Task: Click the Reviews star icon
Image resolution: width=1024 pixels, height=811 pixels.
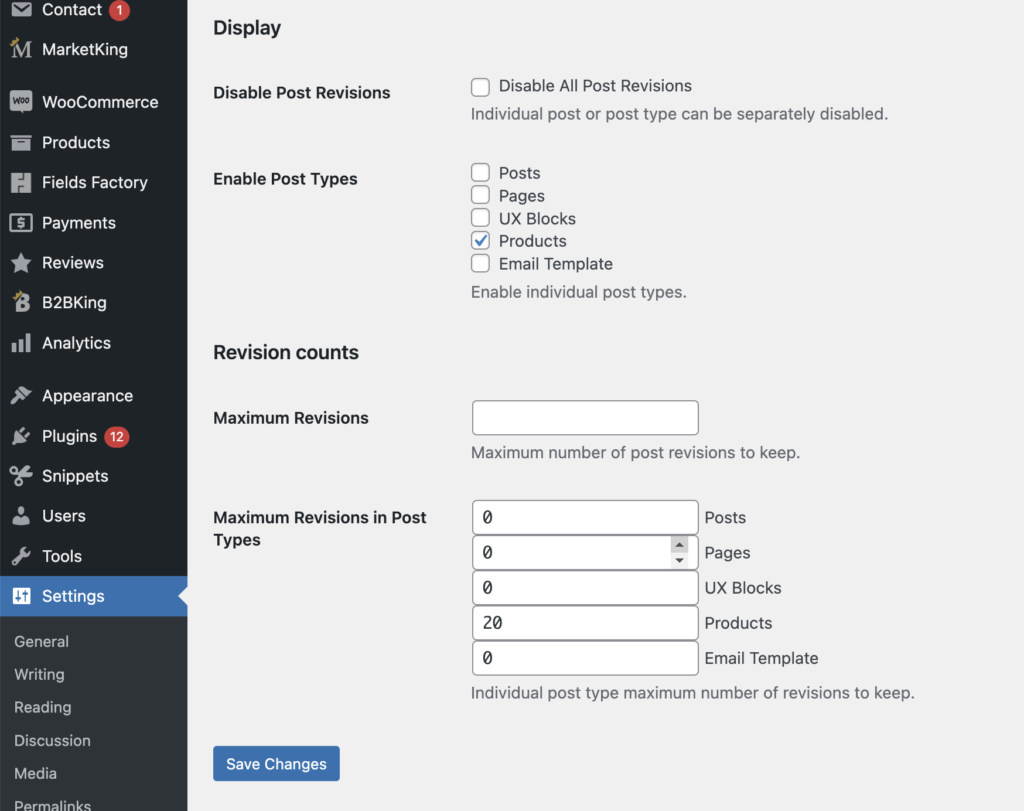Action: tap(21, 262)
